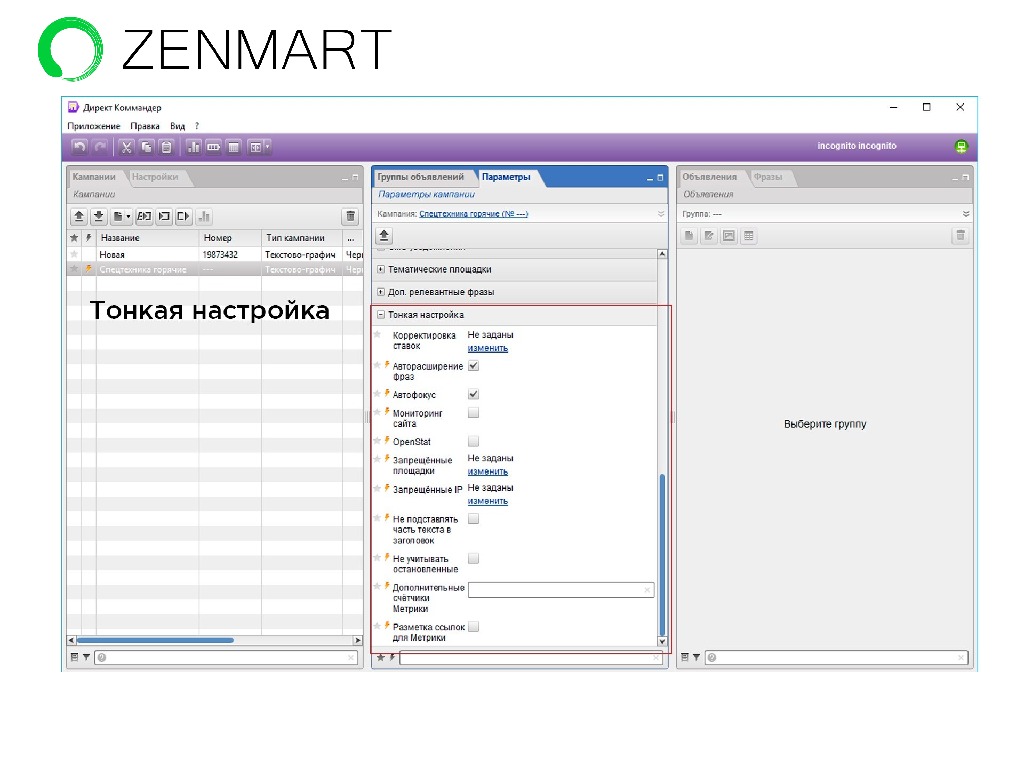Viewport: 1024px width, 768px height.
Task: Click upload icon in Parameters panel
Action: click(x=384, y=236)
